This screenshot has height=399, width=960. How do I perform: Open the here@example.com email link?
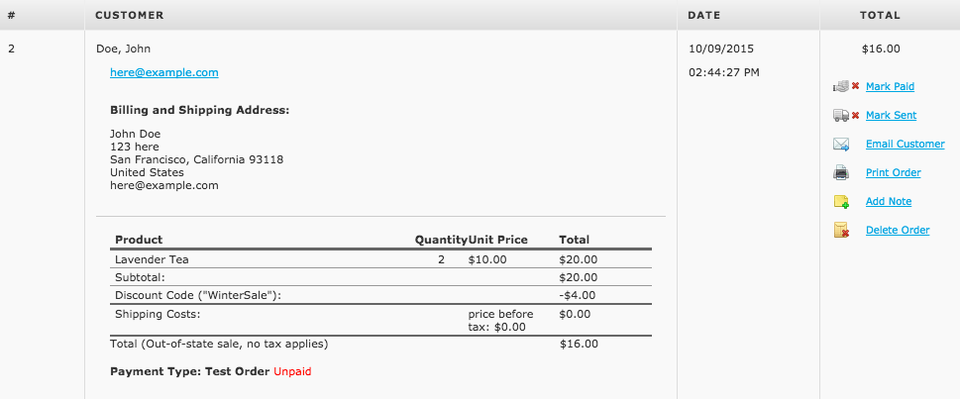click(164, 73)
